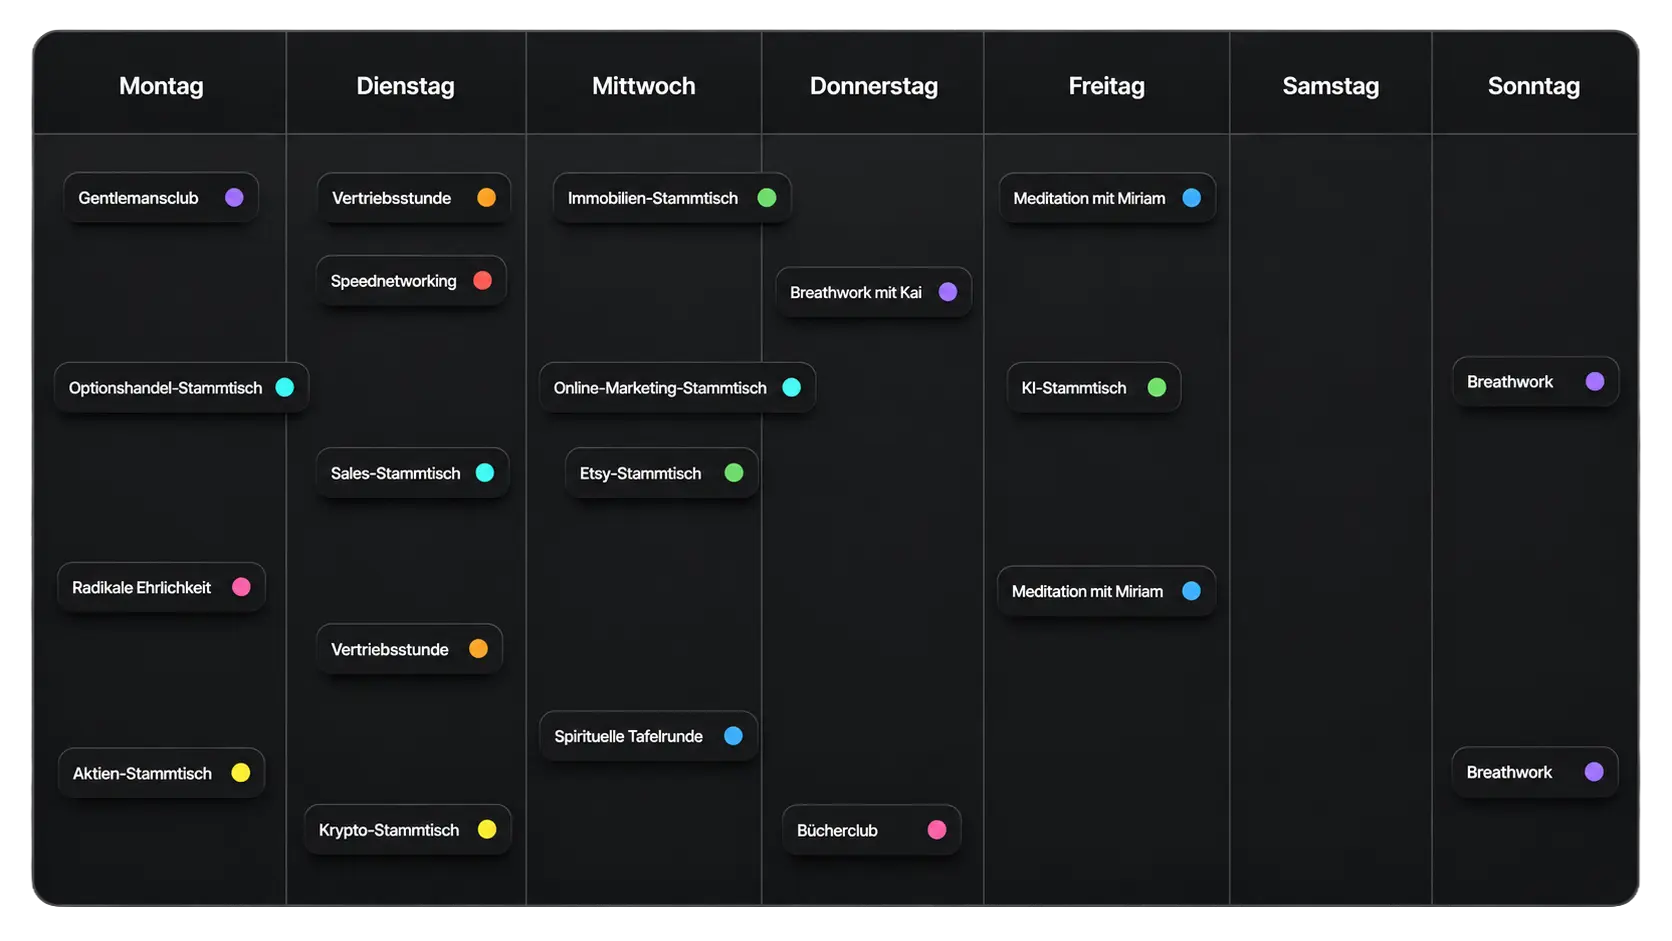Select the Immobilien-Stammtisch event

point(672,198)
